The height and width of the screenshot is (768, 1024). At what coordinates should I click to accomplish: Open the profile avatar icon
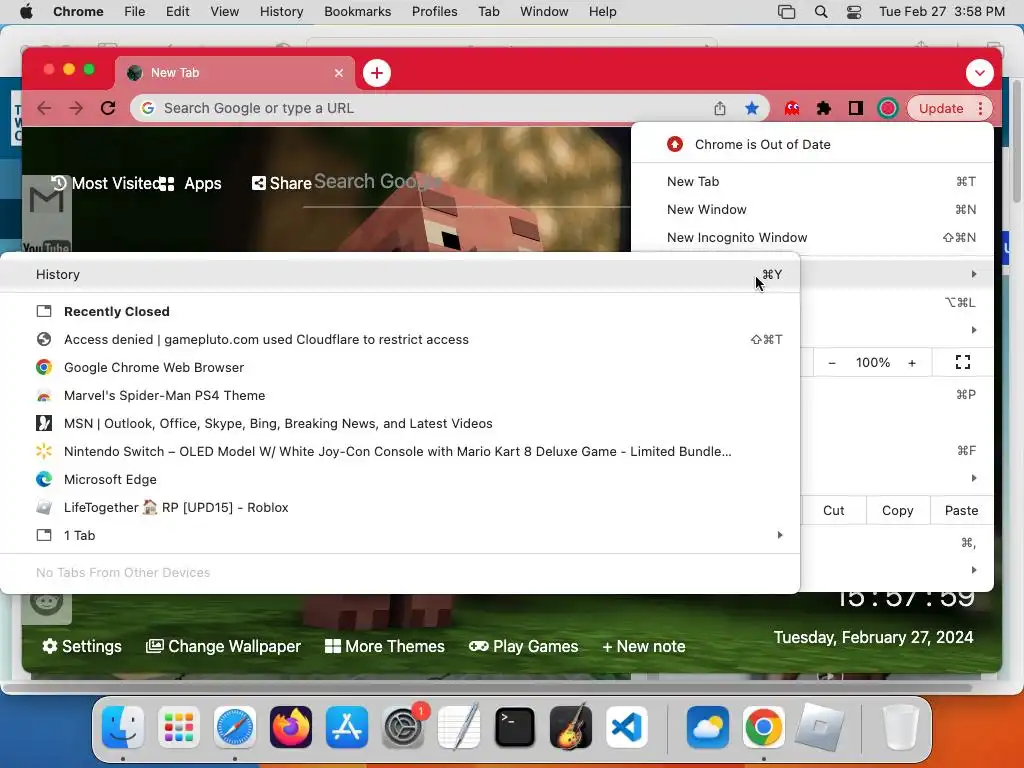[888, 108]
